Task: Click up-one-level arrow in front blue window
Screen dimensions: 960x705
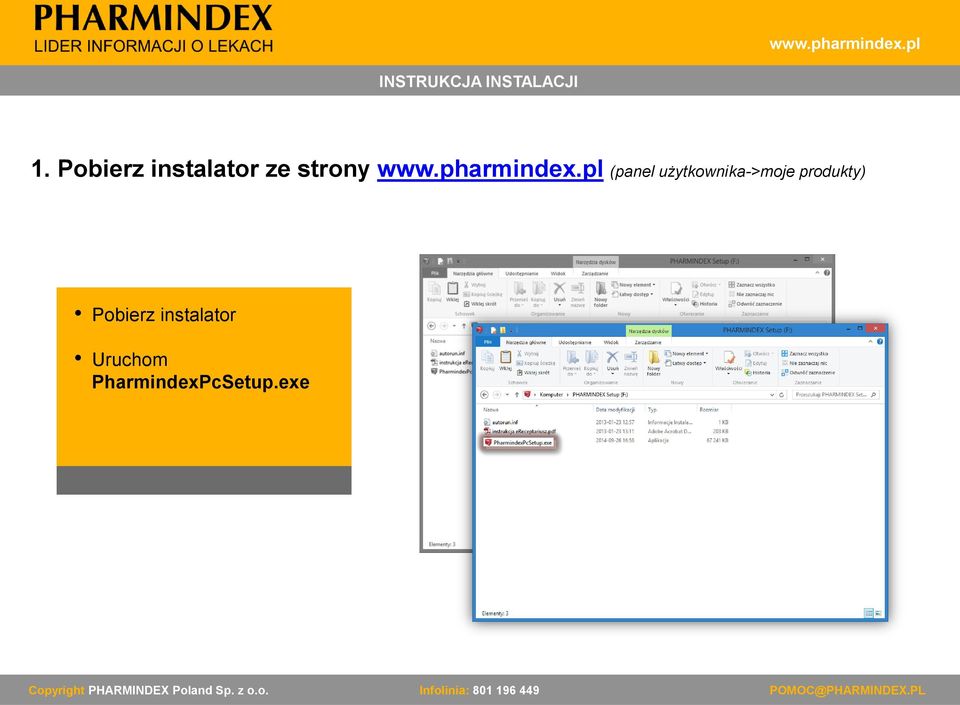Action: click(x=517, y=395)
